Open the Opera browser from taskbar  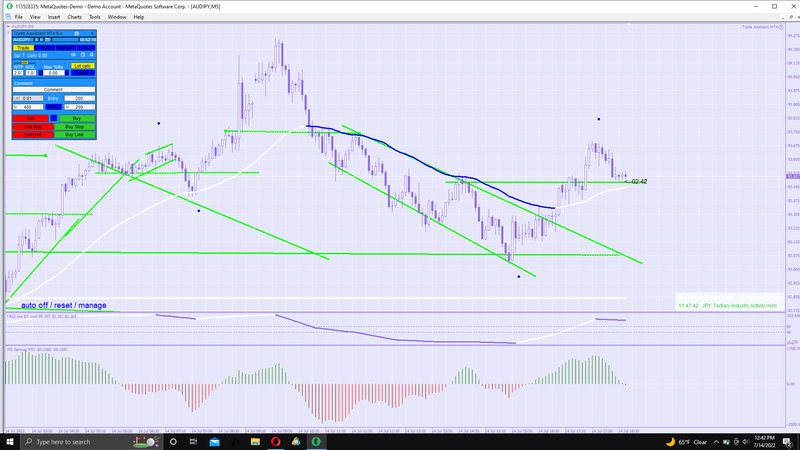(x=276, y=442)
